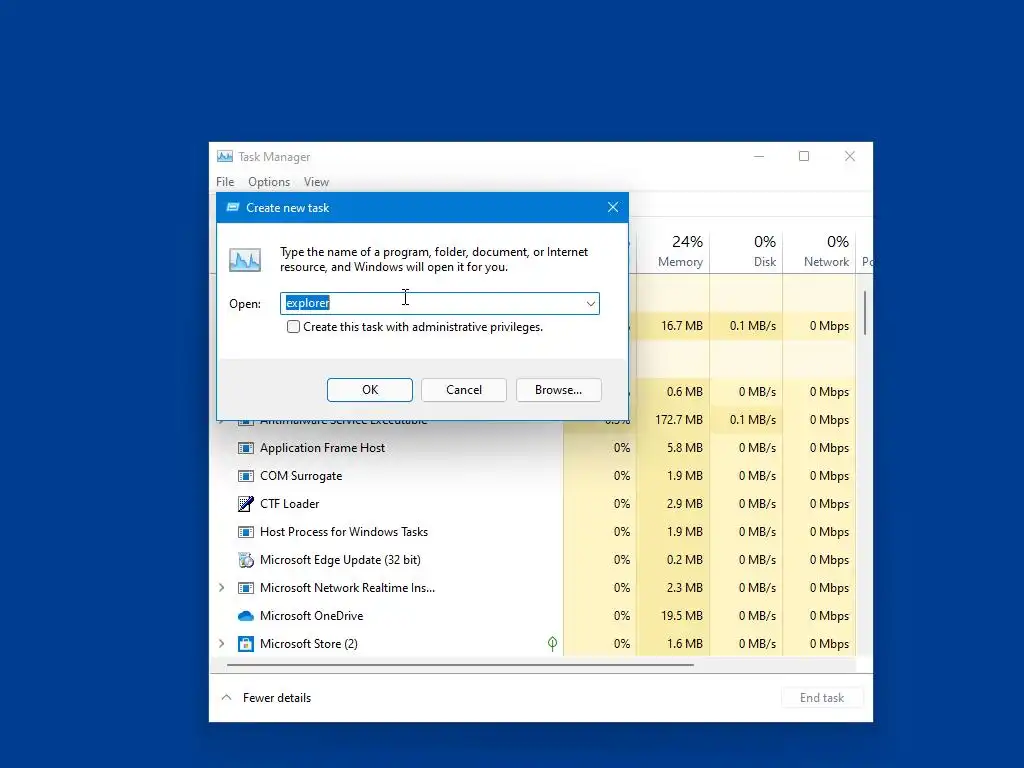1024x768 pixels.
Task: Click the End task button
Action: tap(822, 697)
